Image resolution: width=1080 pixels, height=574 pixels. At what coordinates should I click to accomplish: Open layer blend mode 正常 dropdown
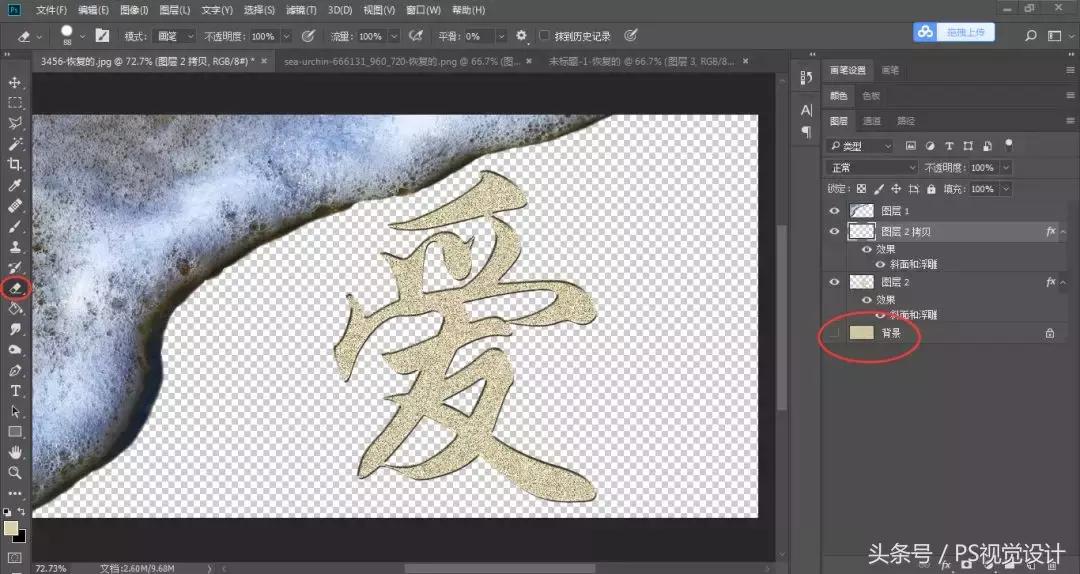pos(872,167)
